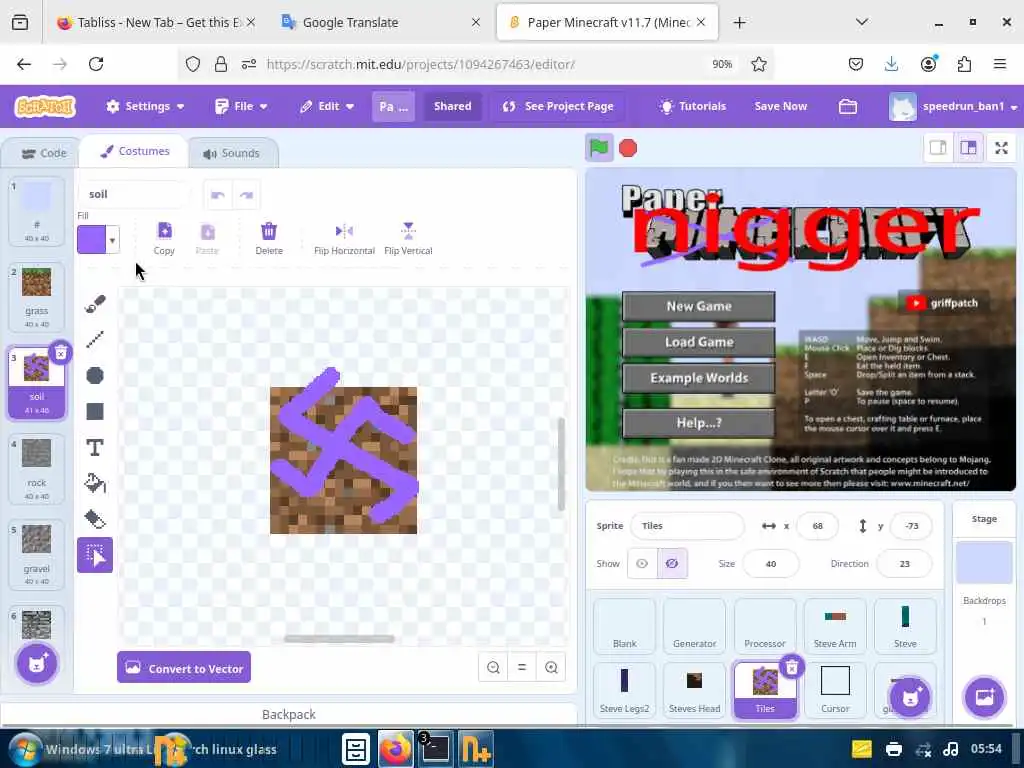Viewport: 1024px width, 768px height.
Task: Switch to the Sounds tab
Action: [231, 153]
